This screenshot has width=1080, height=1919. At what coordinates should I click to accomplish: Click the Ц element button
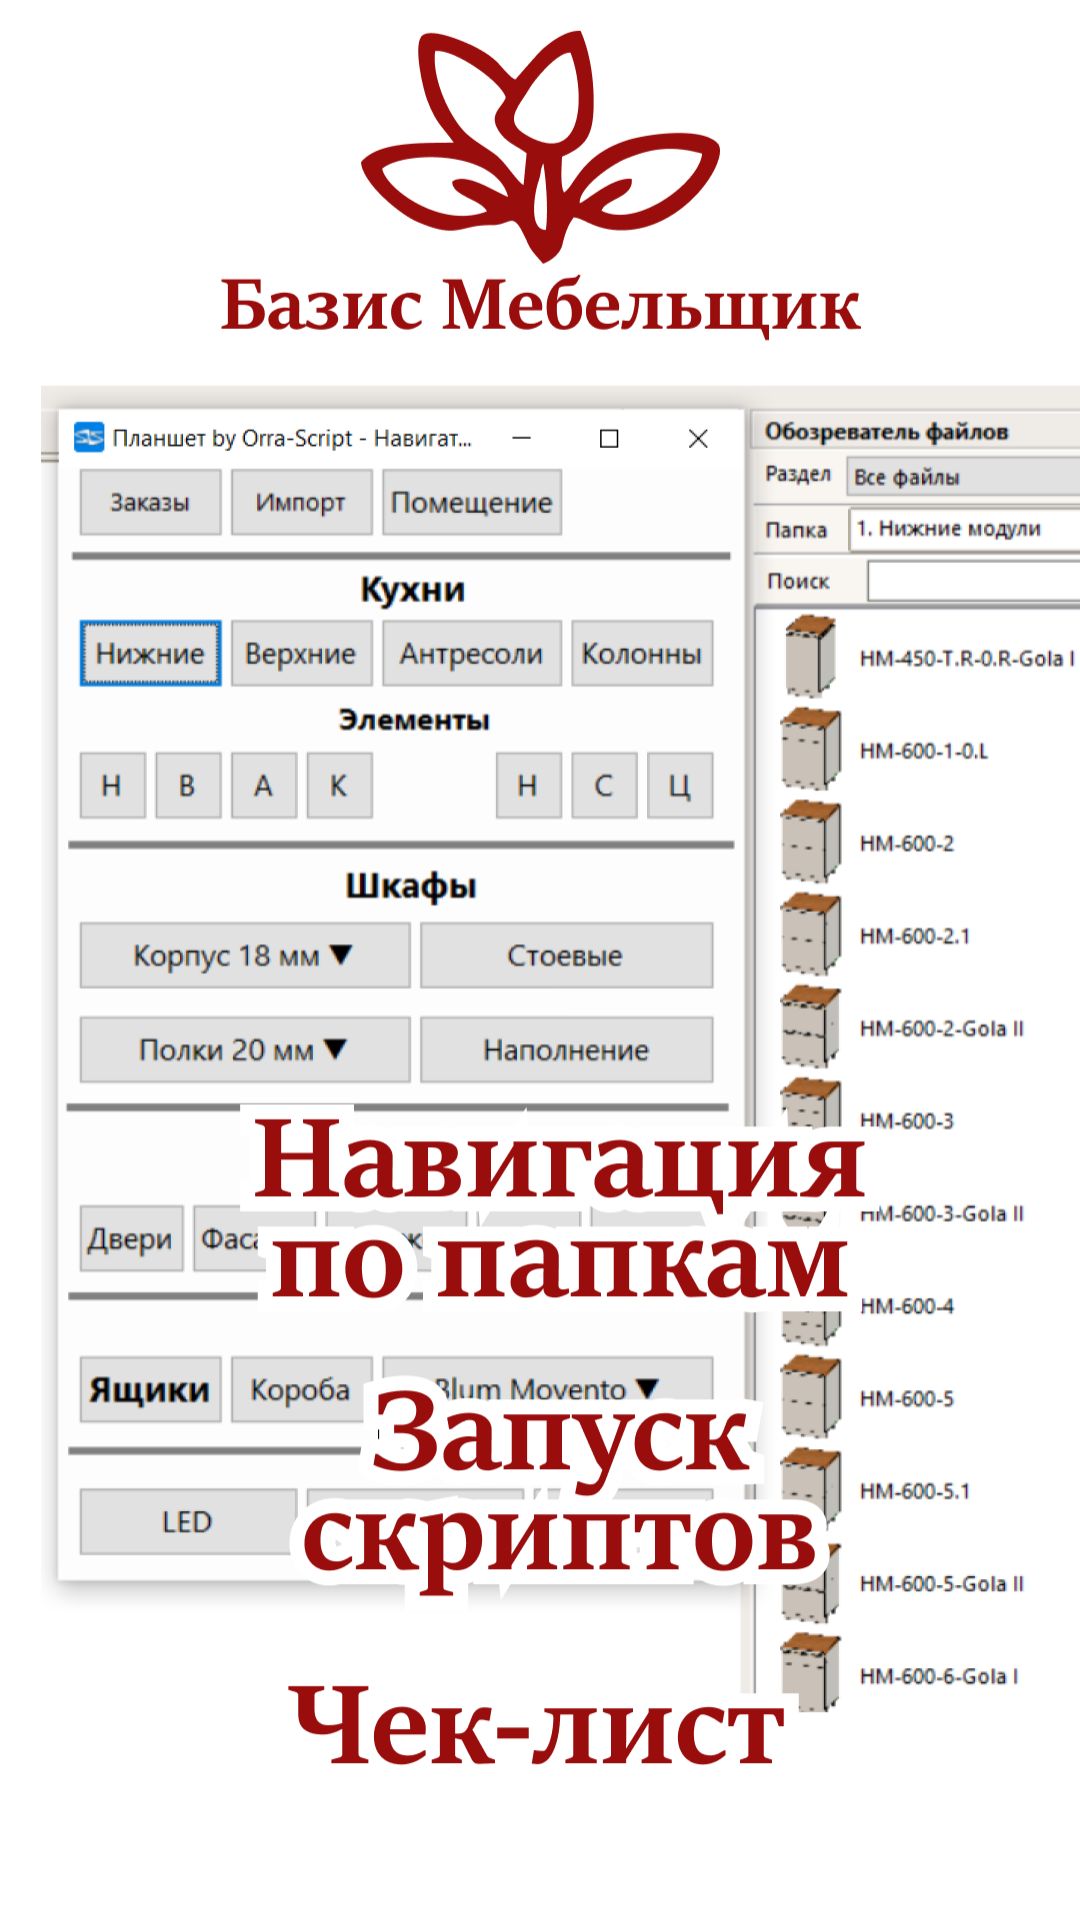680,785
